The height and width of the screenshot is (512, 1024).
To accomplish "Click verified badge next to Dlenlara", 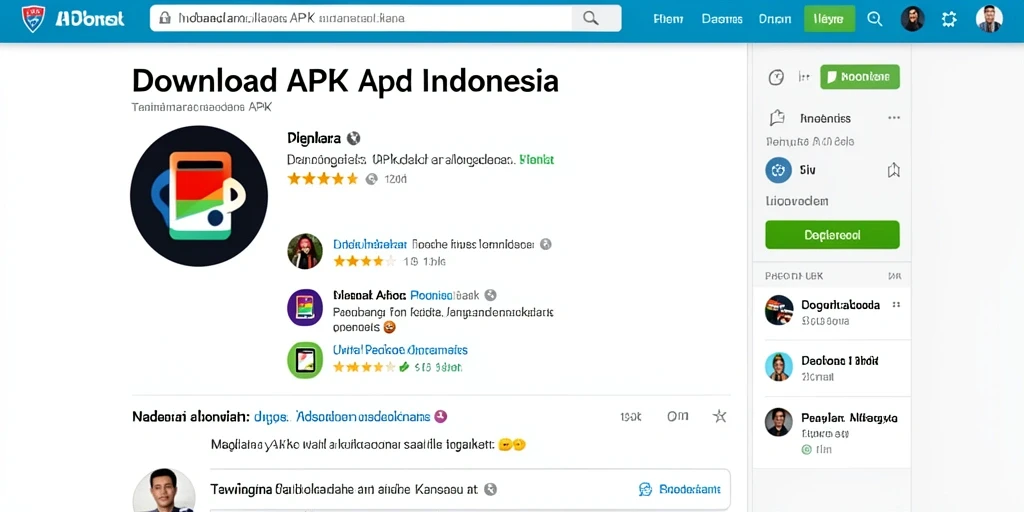I will click(x=353, y=138).
